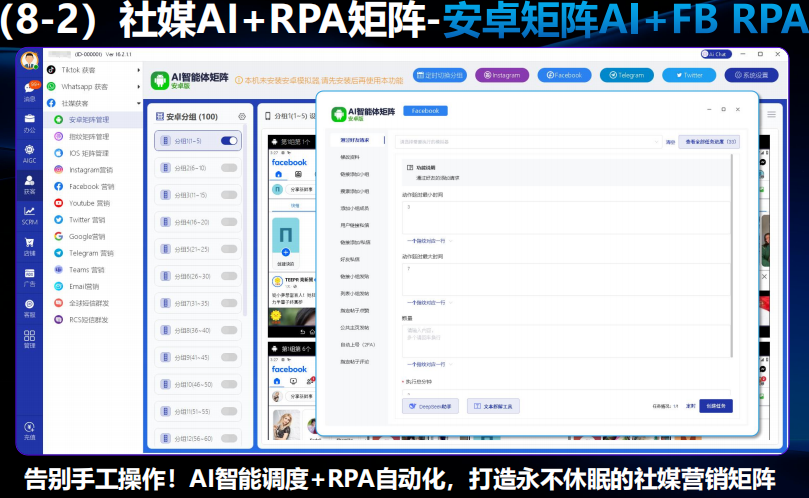Open the 管理 grid sidebar icon
Screen dimensions: 809x498
(29, 339)
